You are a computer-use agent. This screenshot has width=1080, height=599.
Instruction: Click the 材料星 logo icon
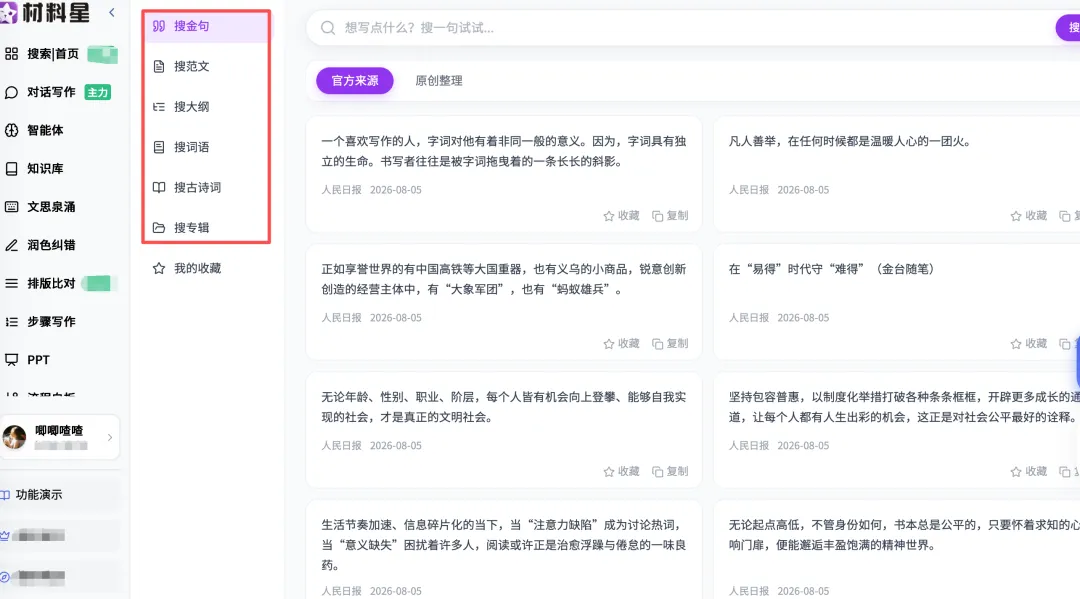coord(8,12)
